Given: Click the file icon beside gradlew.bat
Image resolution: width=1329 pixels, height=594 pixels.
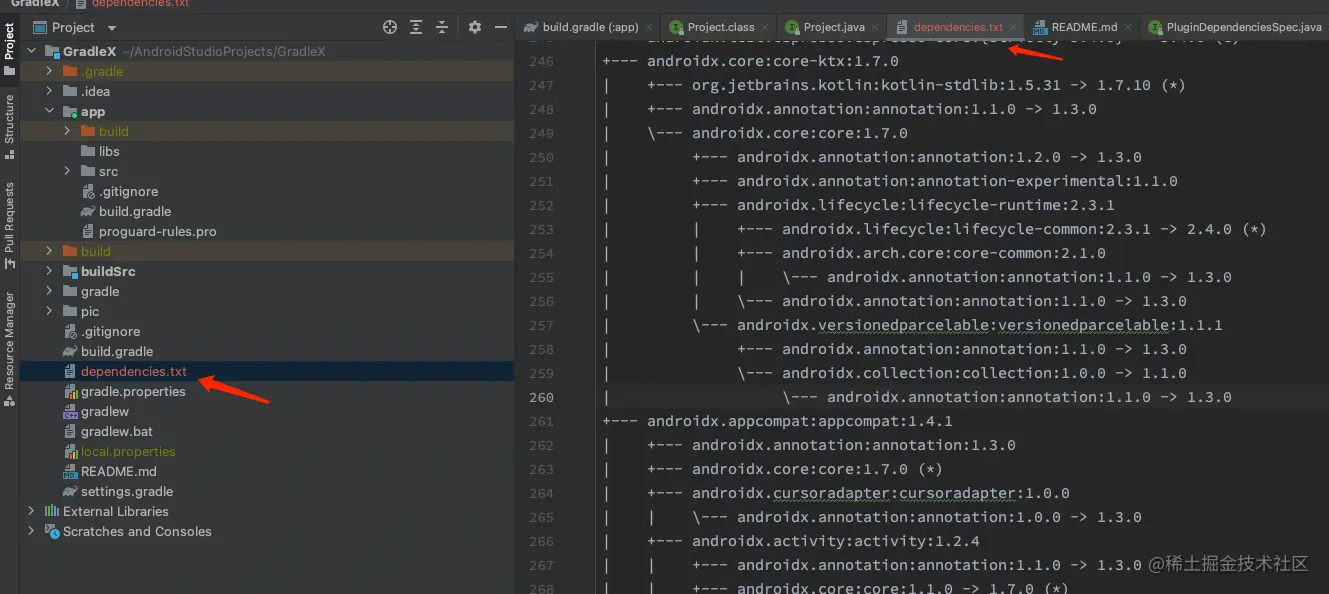Looking at the screenshot, I should [x=69, y=431].
